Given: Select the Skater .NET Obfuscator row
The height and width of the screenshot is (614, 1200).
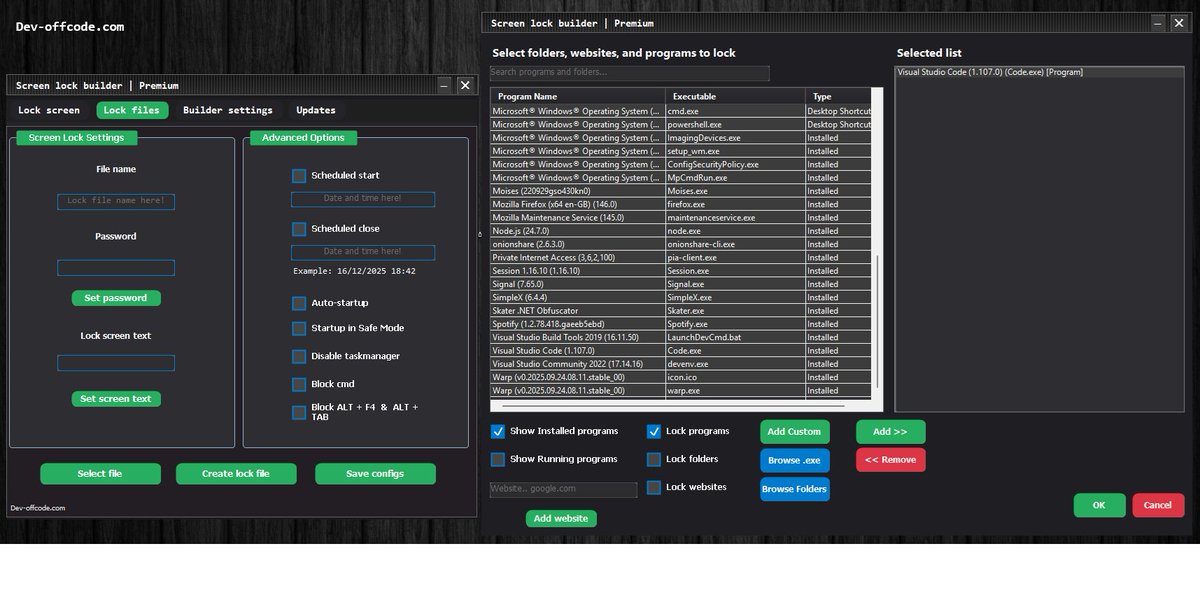Looking at the screenshot, I should (681, 311).
